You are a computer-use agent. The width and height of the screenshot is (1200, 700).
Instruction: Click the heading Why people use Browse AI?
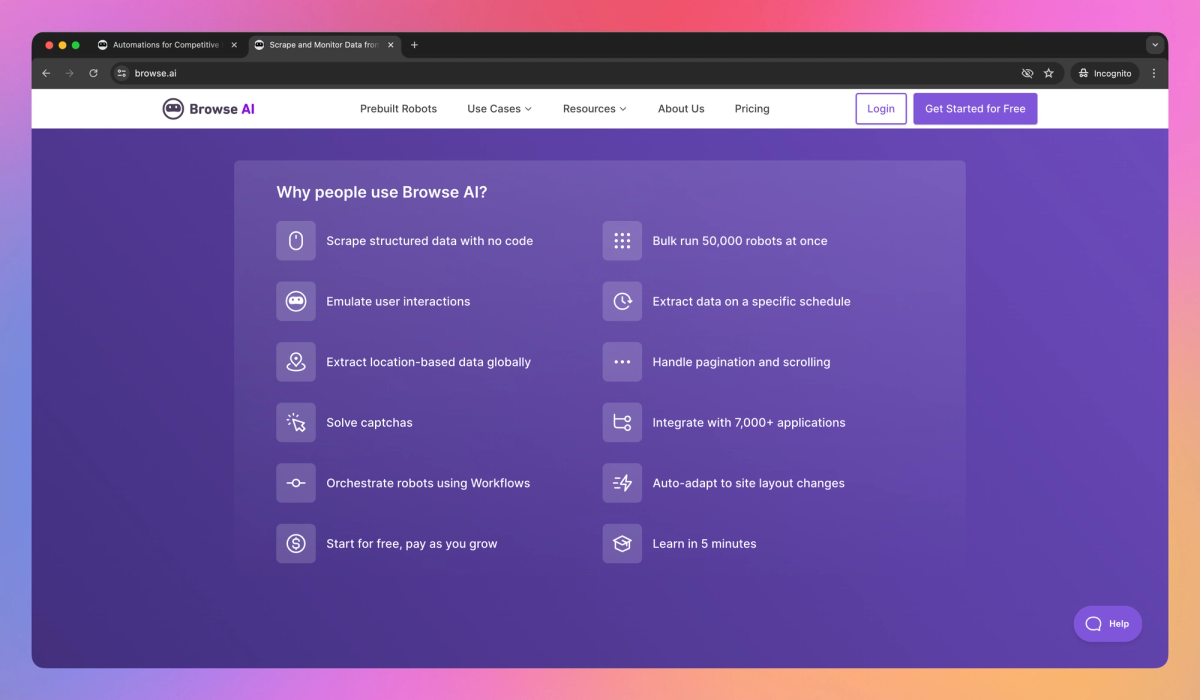(382, 192)
